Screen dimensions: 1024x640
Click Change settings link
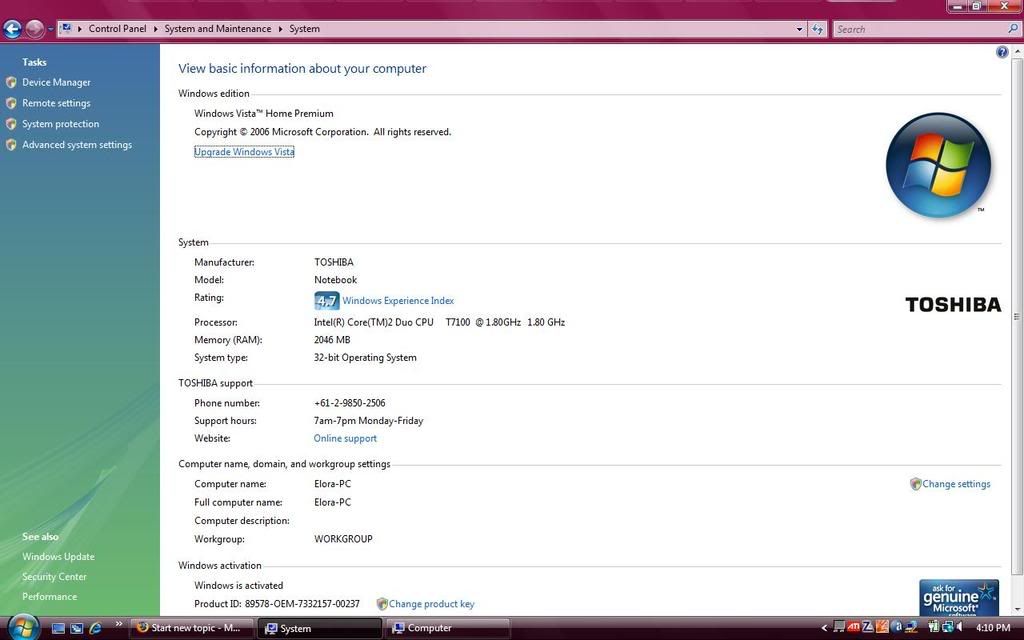[x=956, y=484]
